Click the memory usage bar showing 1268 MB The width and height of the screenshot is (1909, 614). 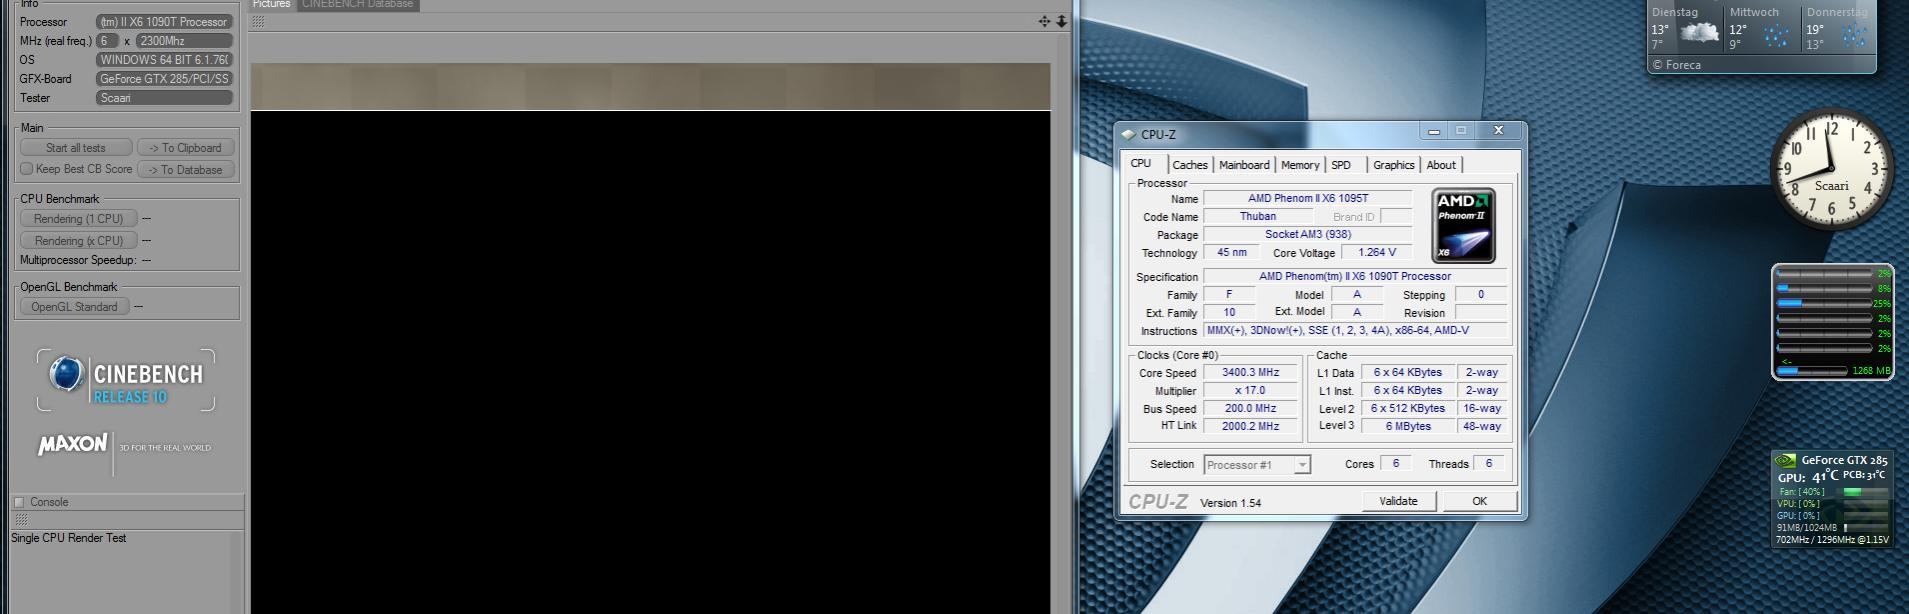(1811, 370)
